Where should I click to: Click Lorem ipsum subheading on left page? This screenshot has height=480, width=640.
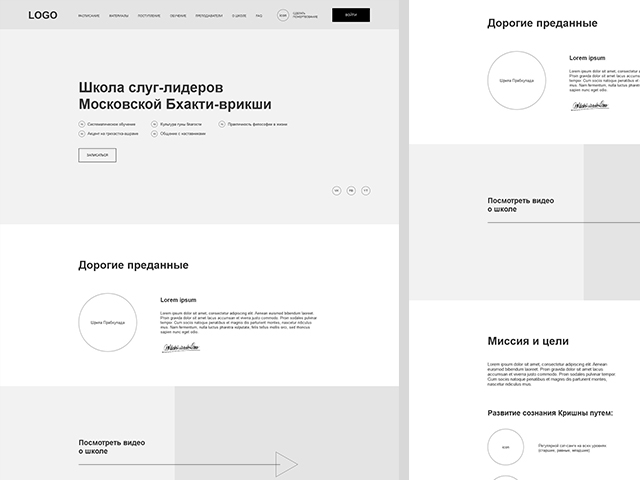[x=178, y=300]
